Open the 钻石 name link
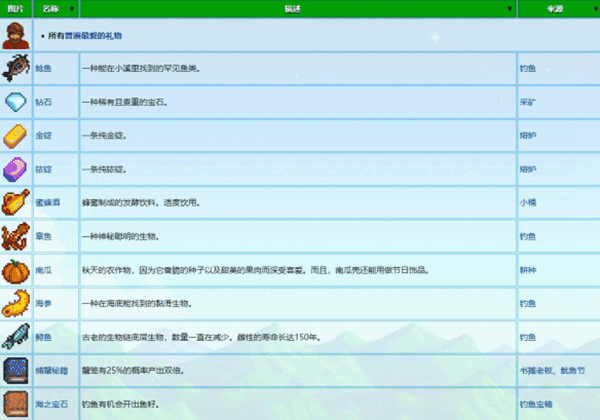The image size is (600, 420). [x=43, y=102]
